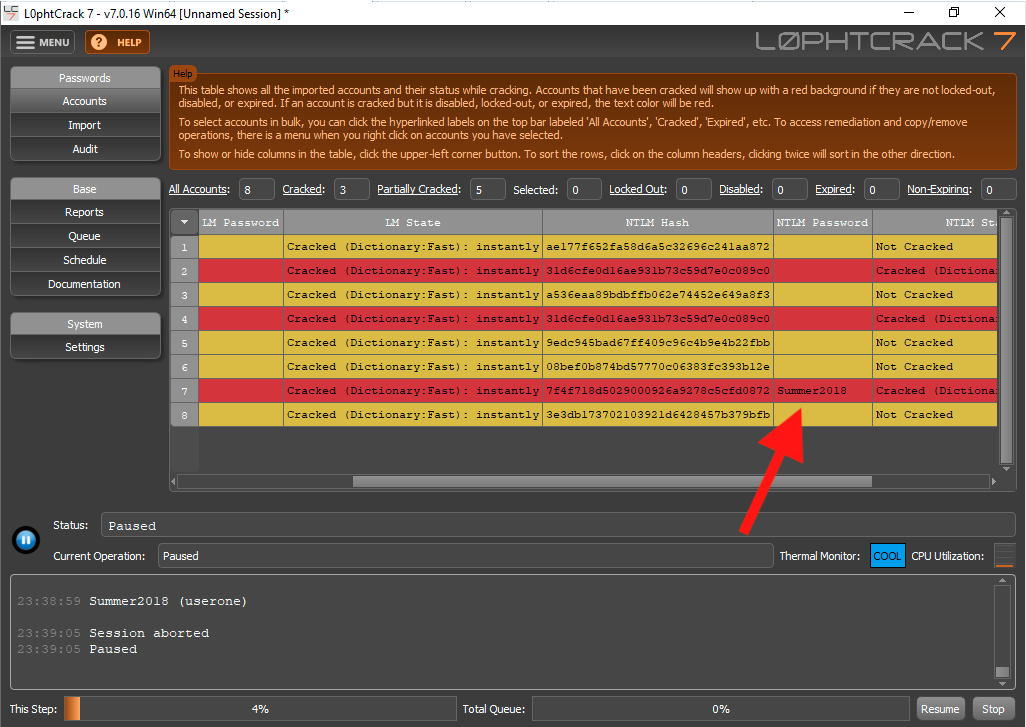Open the Reports page
1026x727 pixels.
(85, 212)
